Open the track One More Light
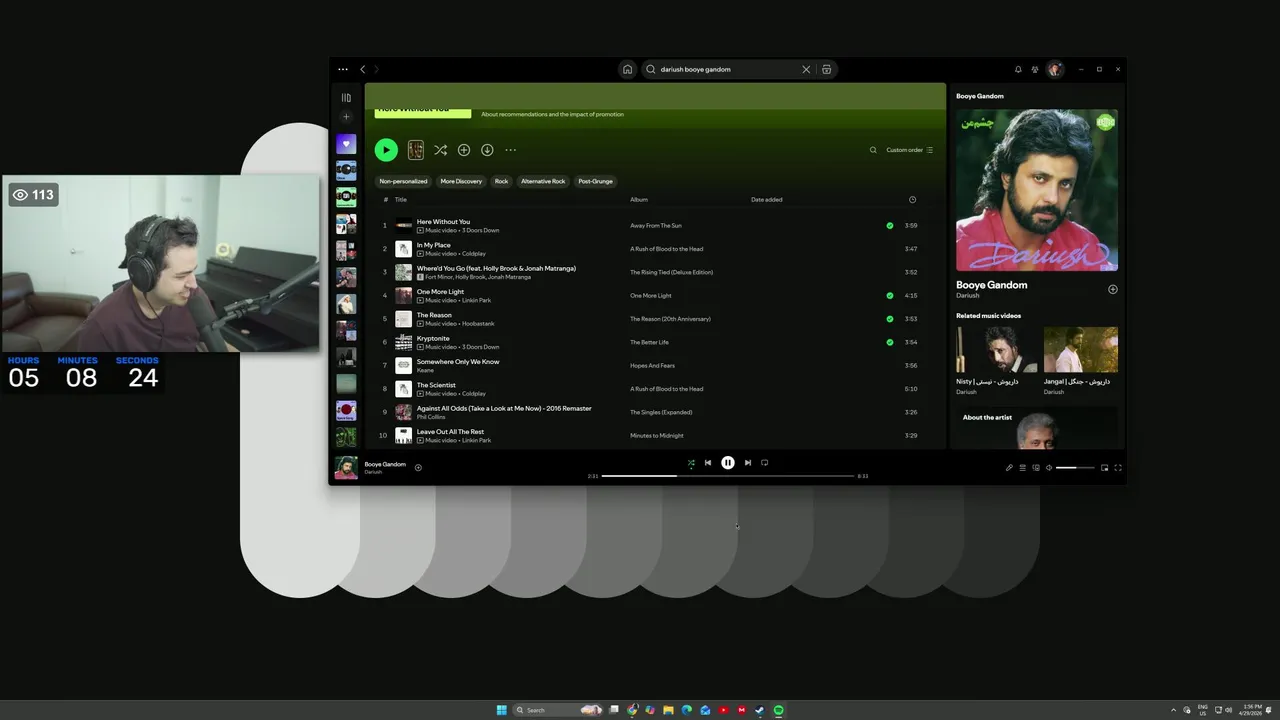The width and height of the screenshot is (1280, 720). pos(440,292)
